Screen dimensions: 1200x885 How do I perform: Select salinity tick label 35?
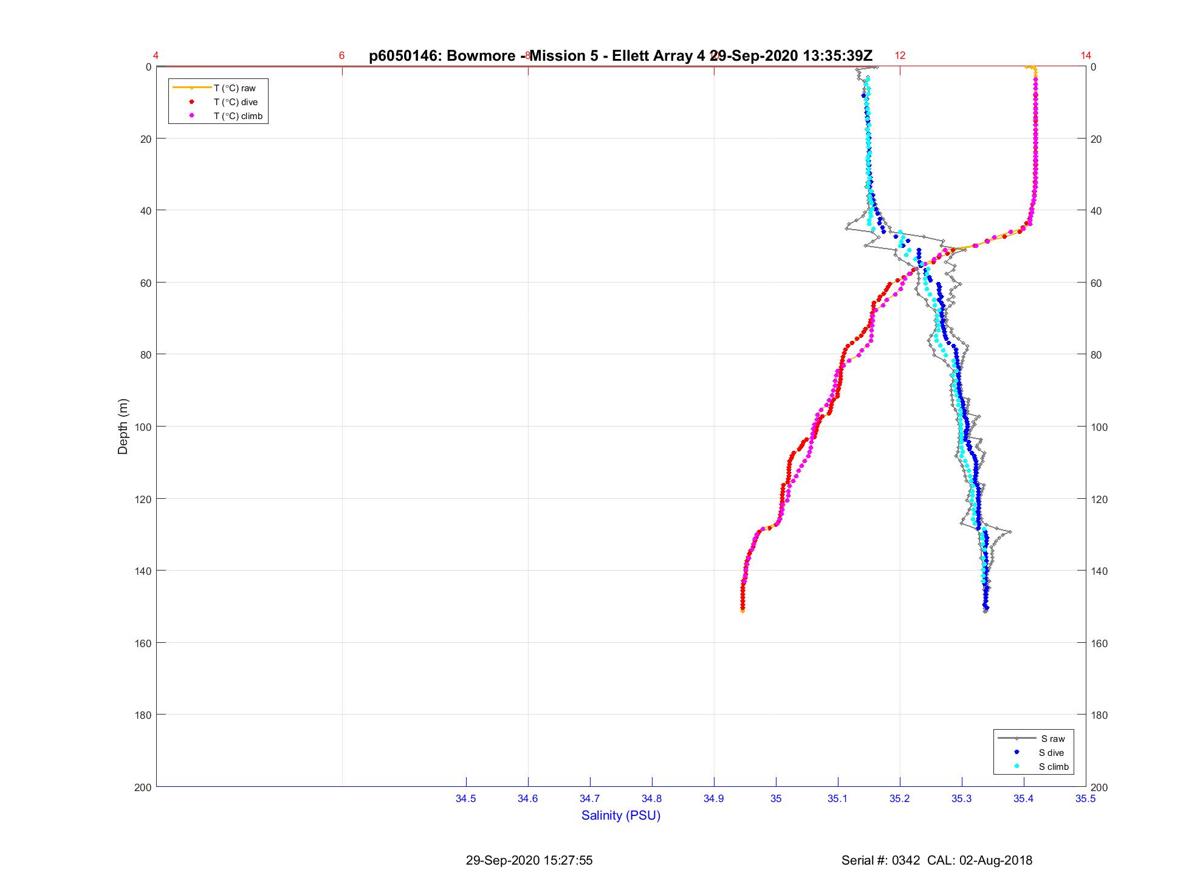(x=776, y=798)
